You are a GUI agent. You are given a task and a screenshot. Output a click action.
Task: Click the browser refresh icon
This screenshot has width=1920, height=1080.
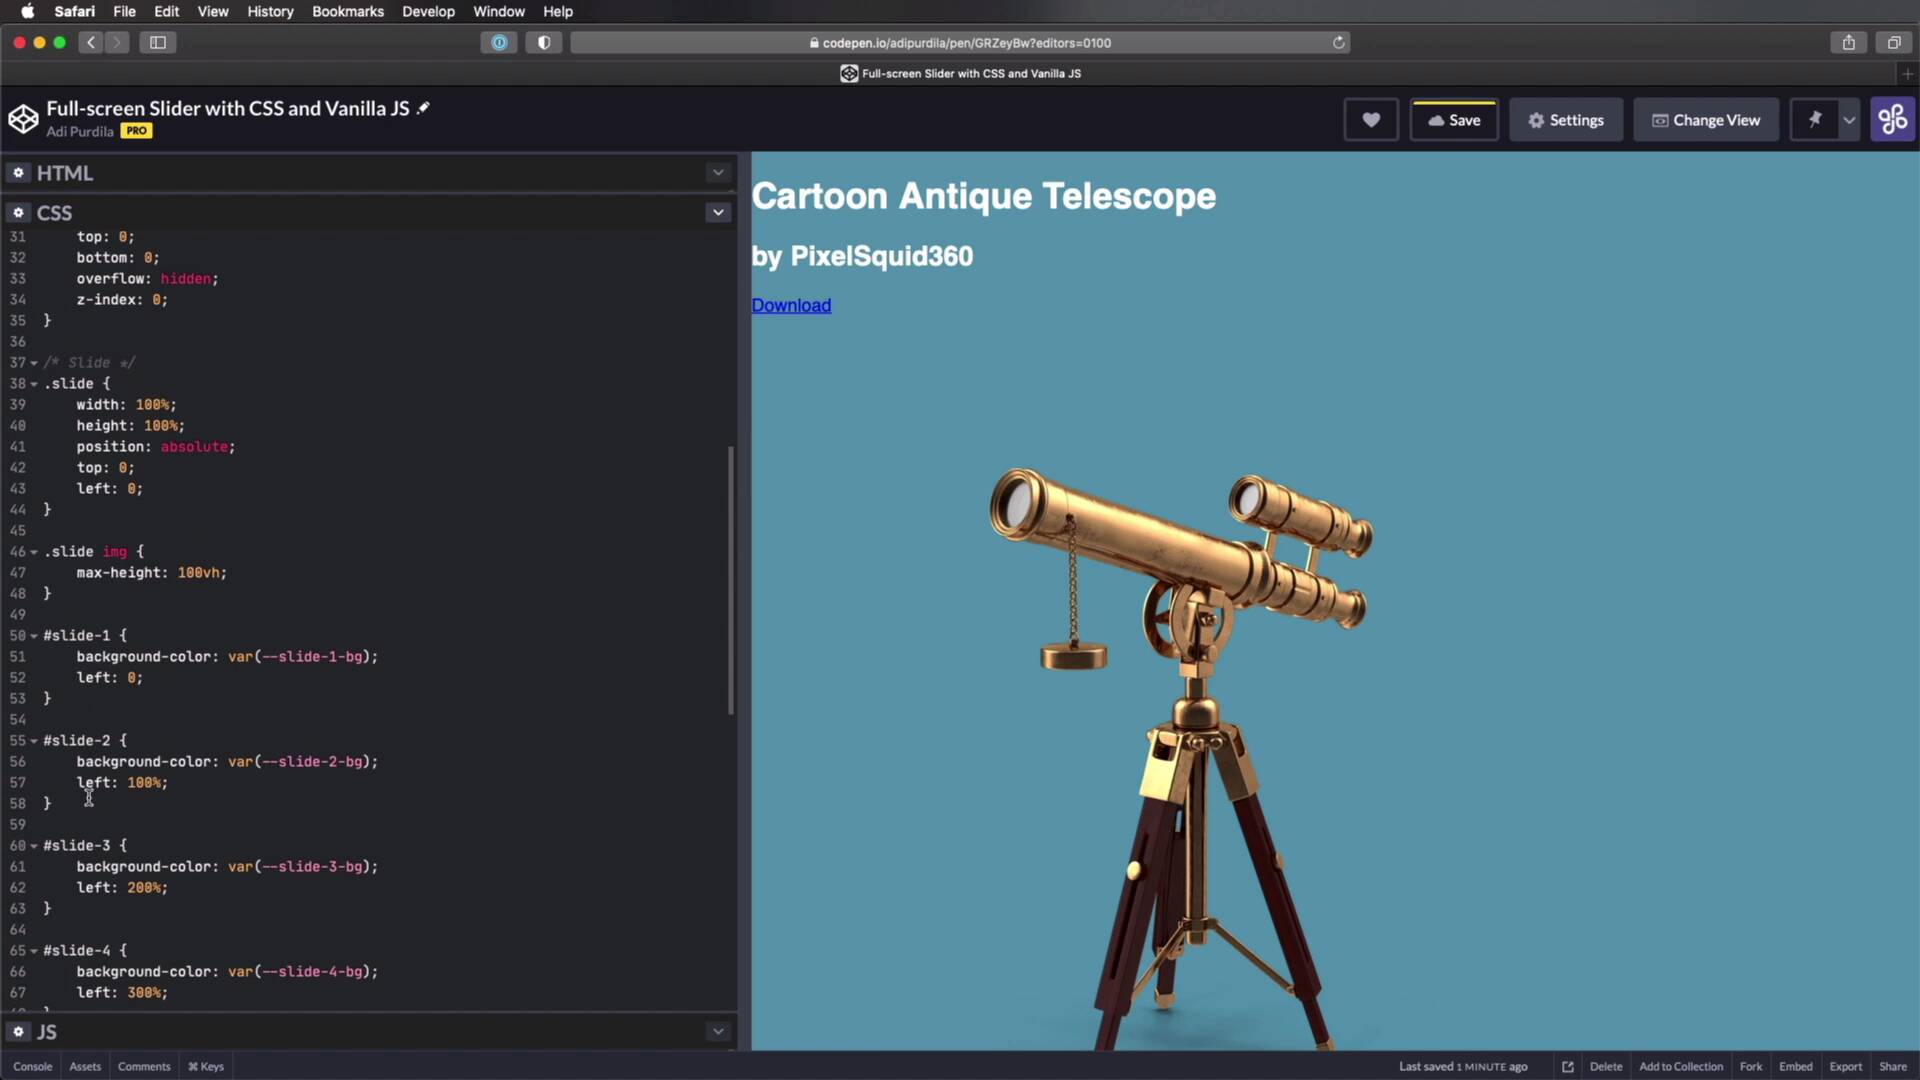coord(1338,42)
